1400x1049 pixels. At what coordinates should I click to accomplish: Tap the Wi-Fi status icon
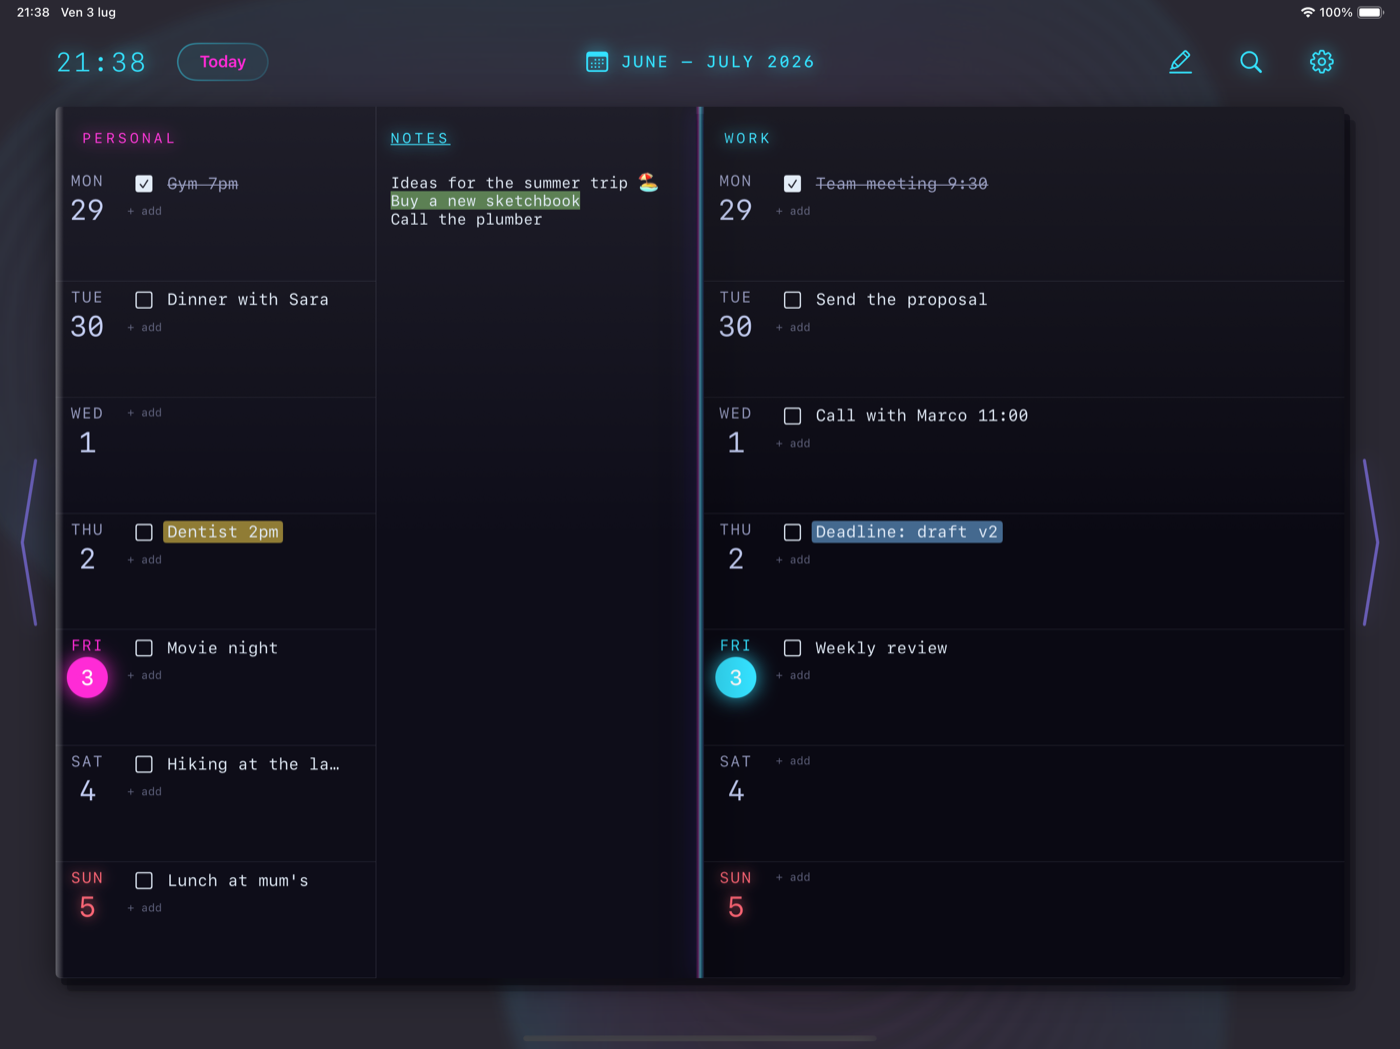pos(1307,12)
